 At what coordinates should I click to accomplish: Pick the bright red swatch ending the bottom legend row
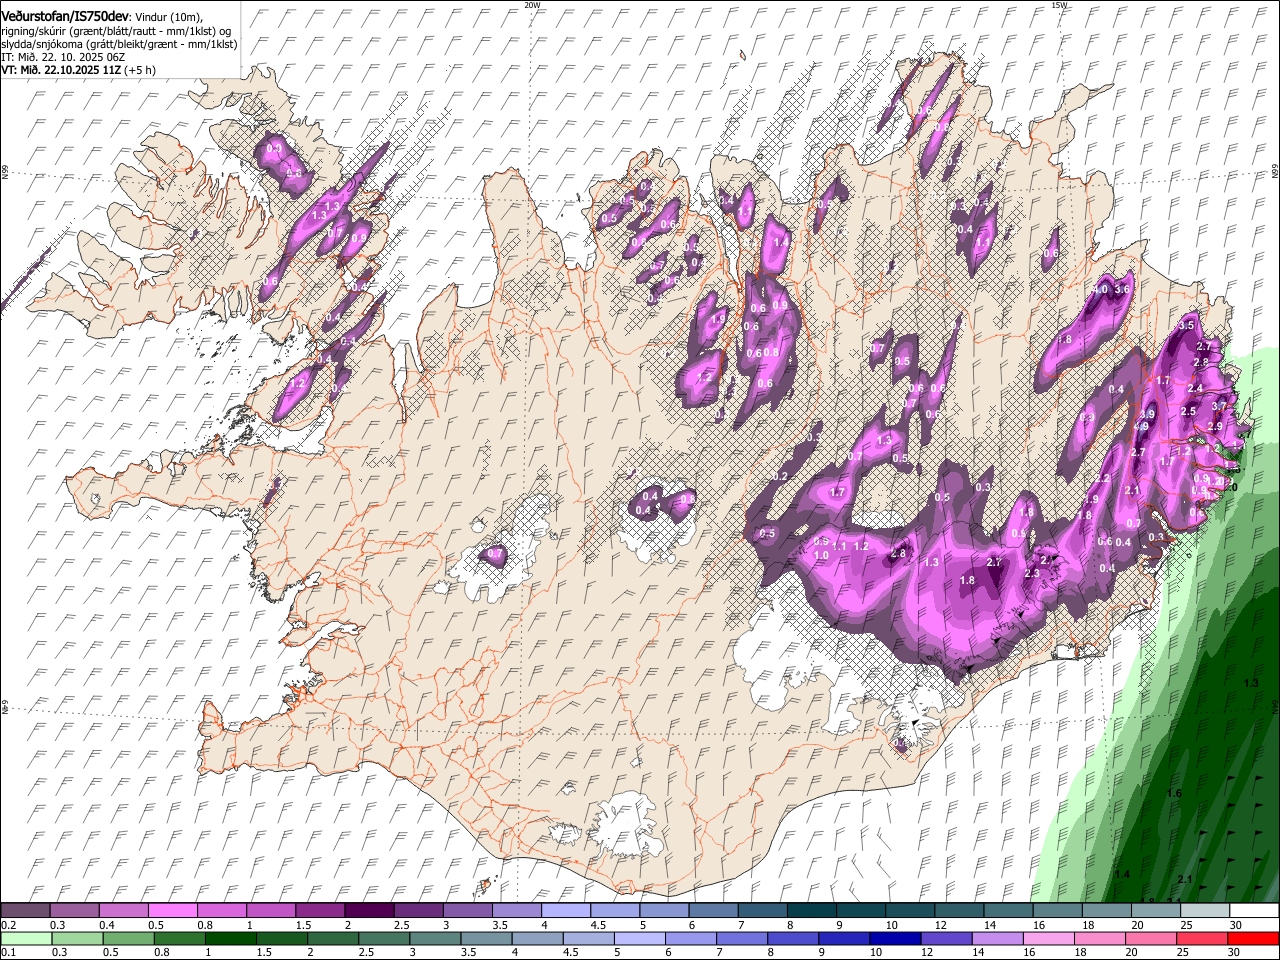pos(1255,938)
